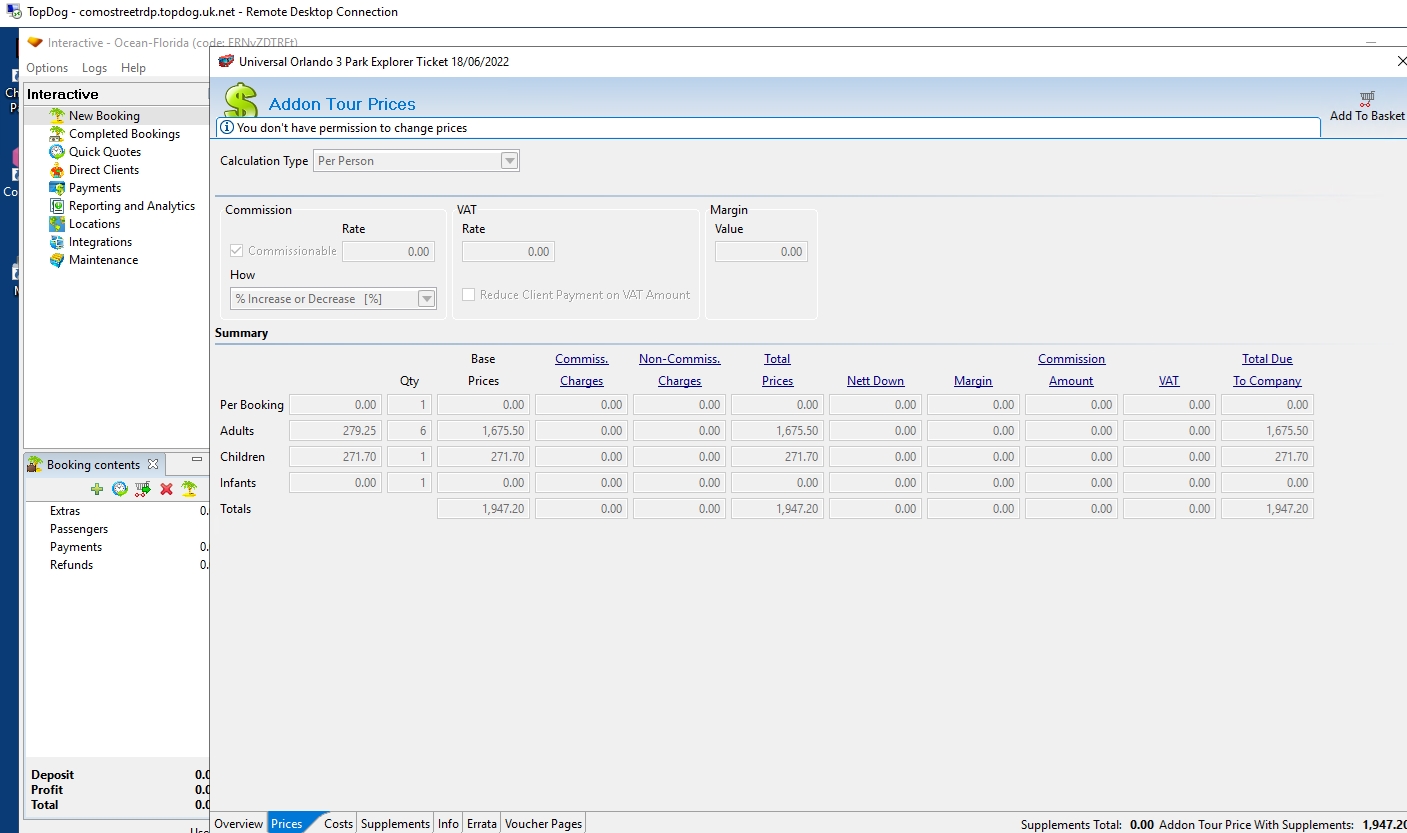Image resolution: width=1407 pixels, height=833 pixels.
Task: Open the Calculation Type dropdown
Action: click(x=509, y=161)
